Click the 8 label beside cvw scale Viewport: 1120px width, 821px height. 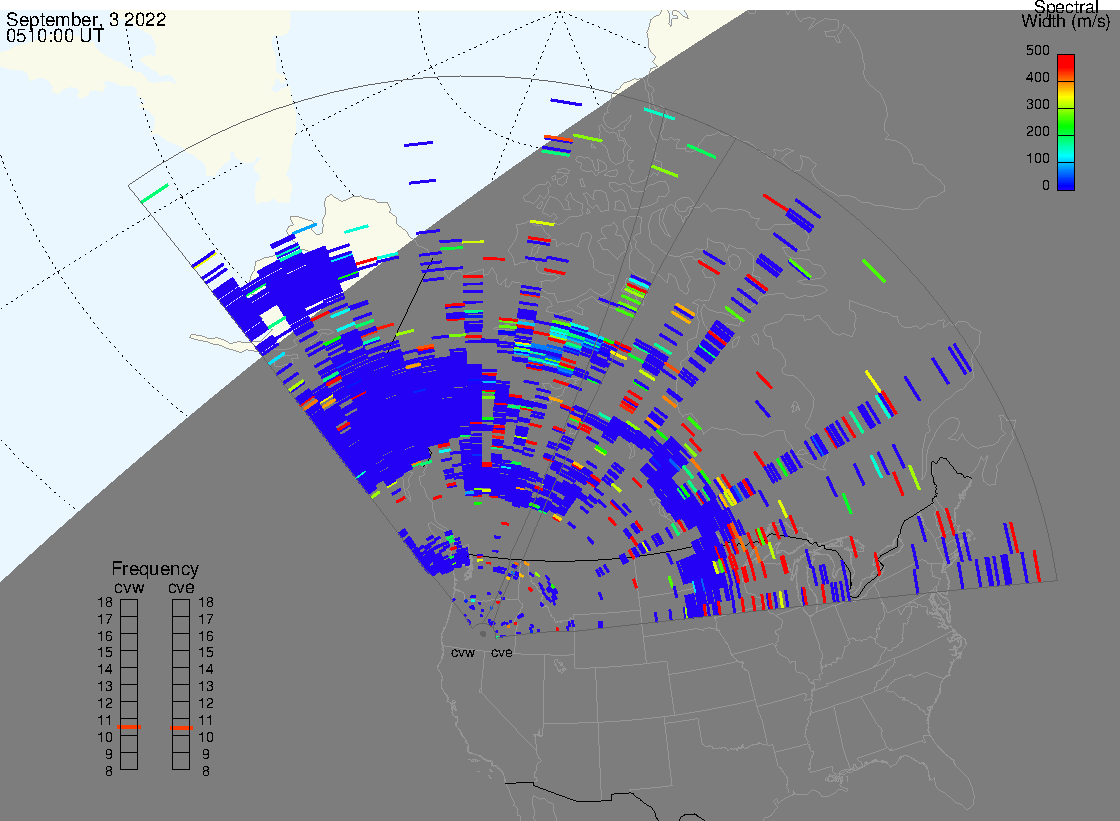coord(109,771)
